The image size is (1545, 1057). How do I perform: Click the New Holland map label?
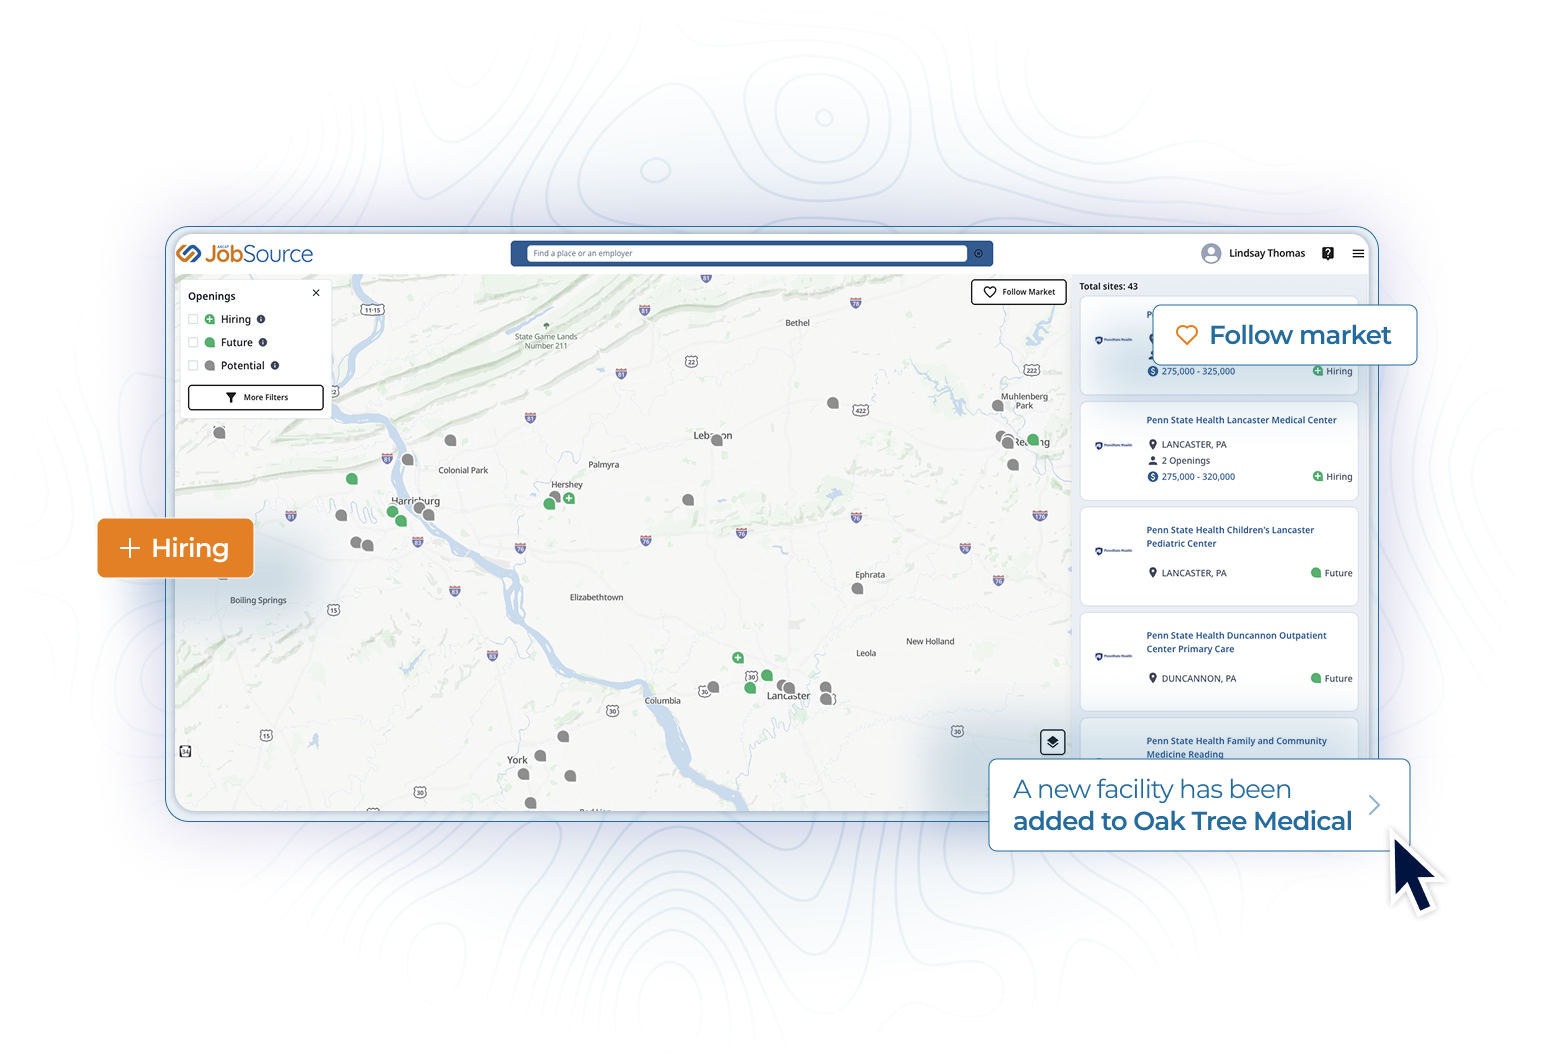point(930,641)
